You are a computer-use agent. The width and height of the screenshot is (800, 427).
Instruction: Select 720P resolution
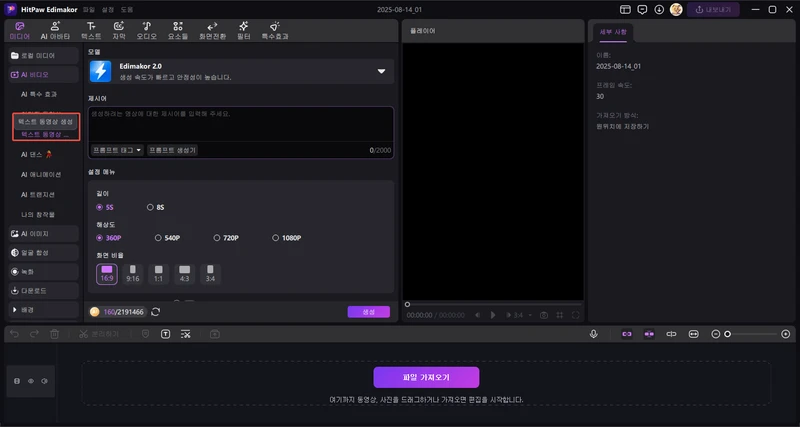[x=227, y=238]
